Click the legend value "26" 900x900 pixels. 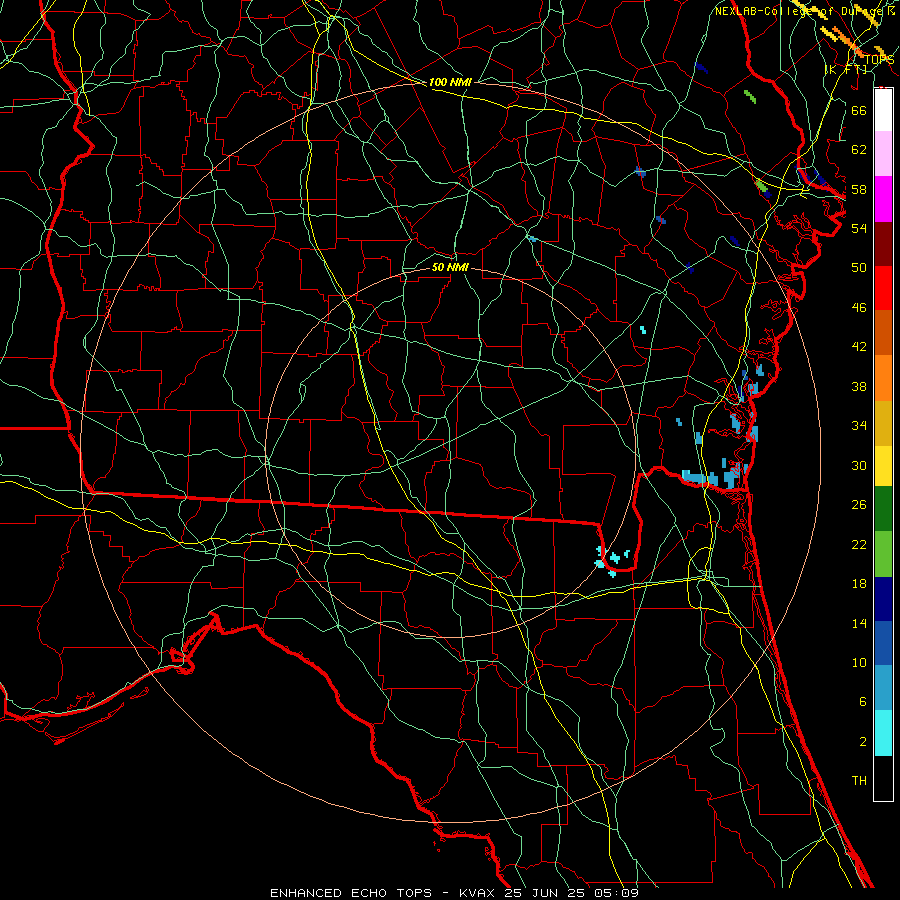pos(859,505)
